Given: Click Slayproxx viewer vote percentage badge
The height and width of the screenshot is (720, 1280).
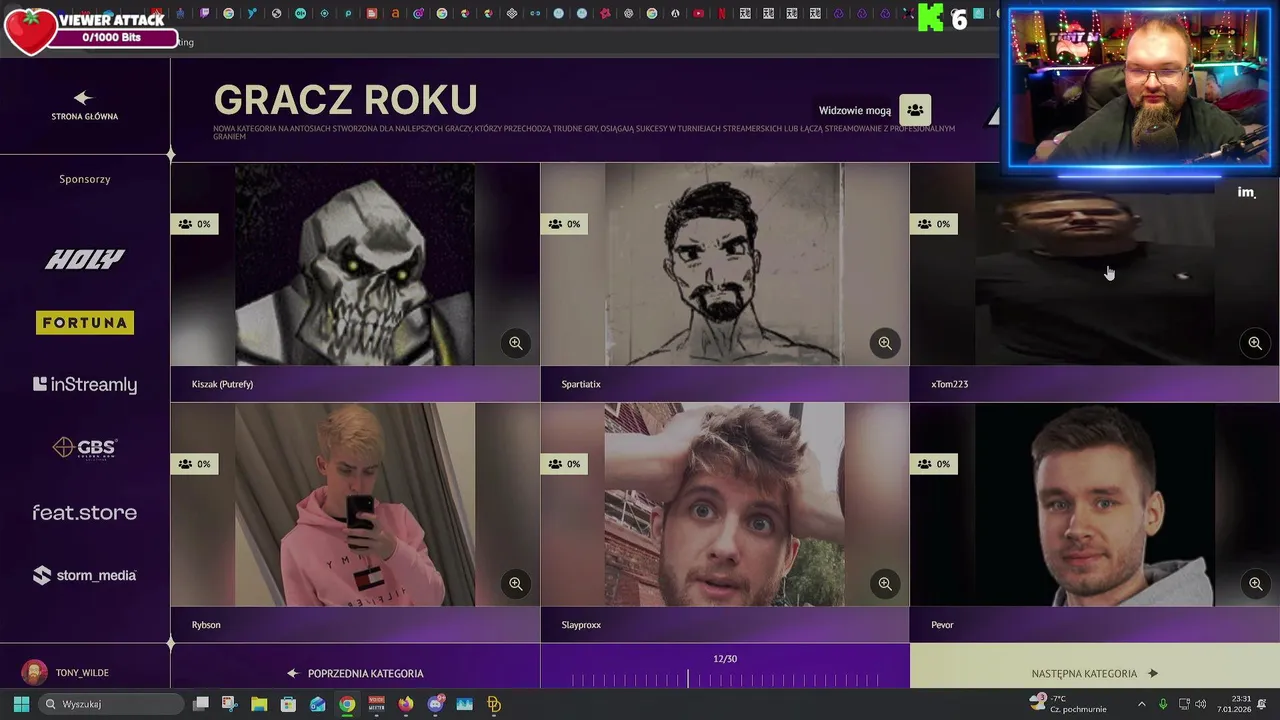Looking at the screenshot, I should (564, 464).
